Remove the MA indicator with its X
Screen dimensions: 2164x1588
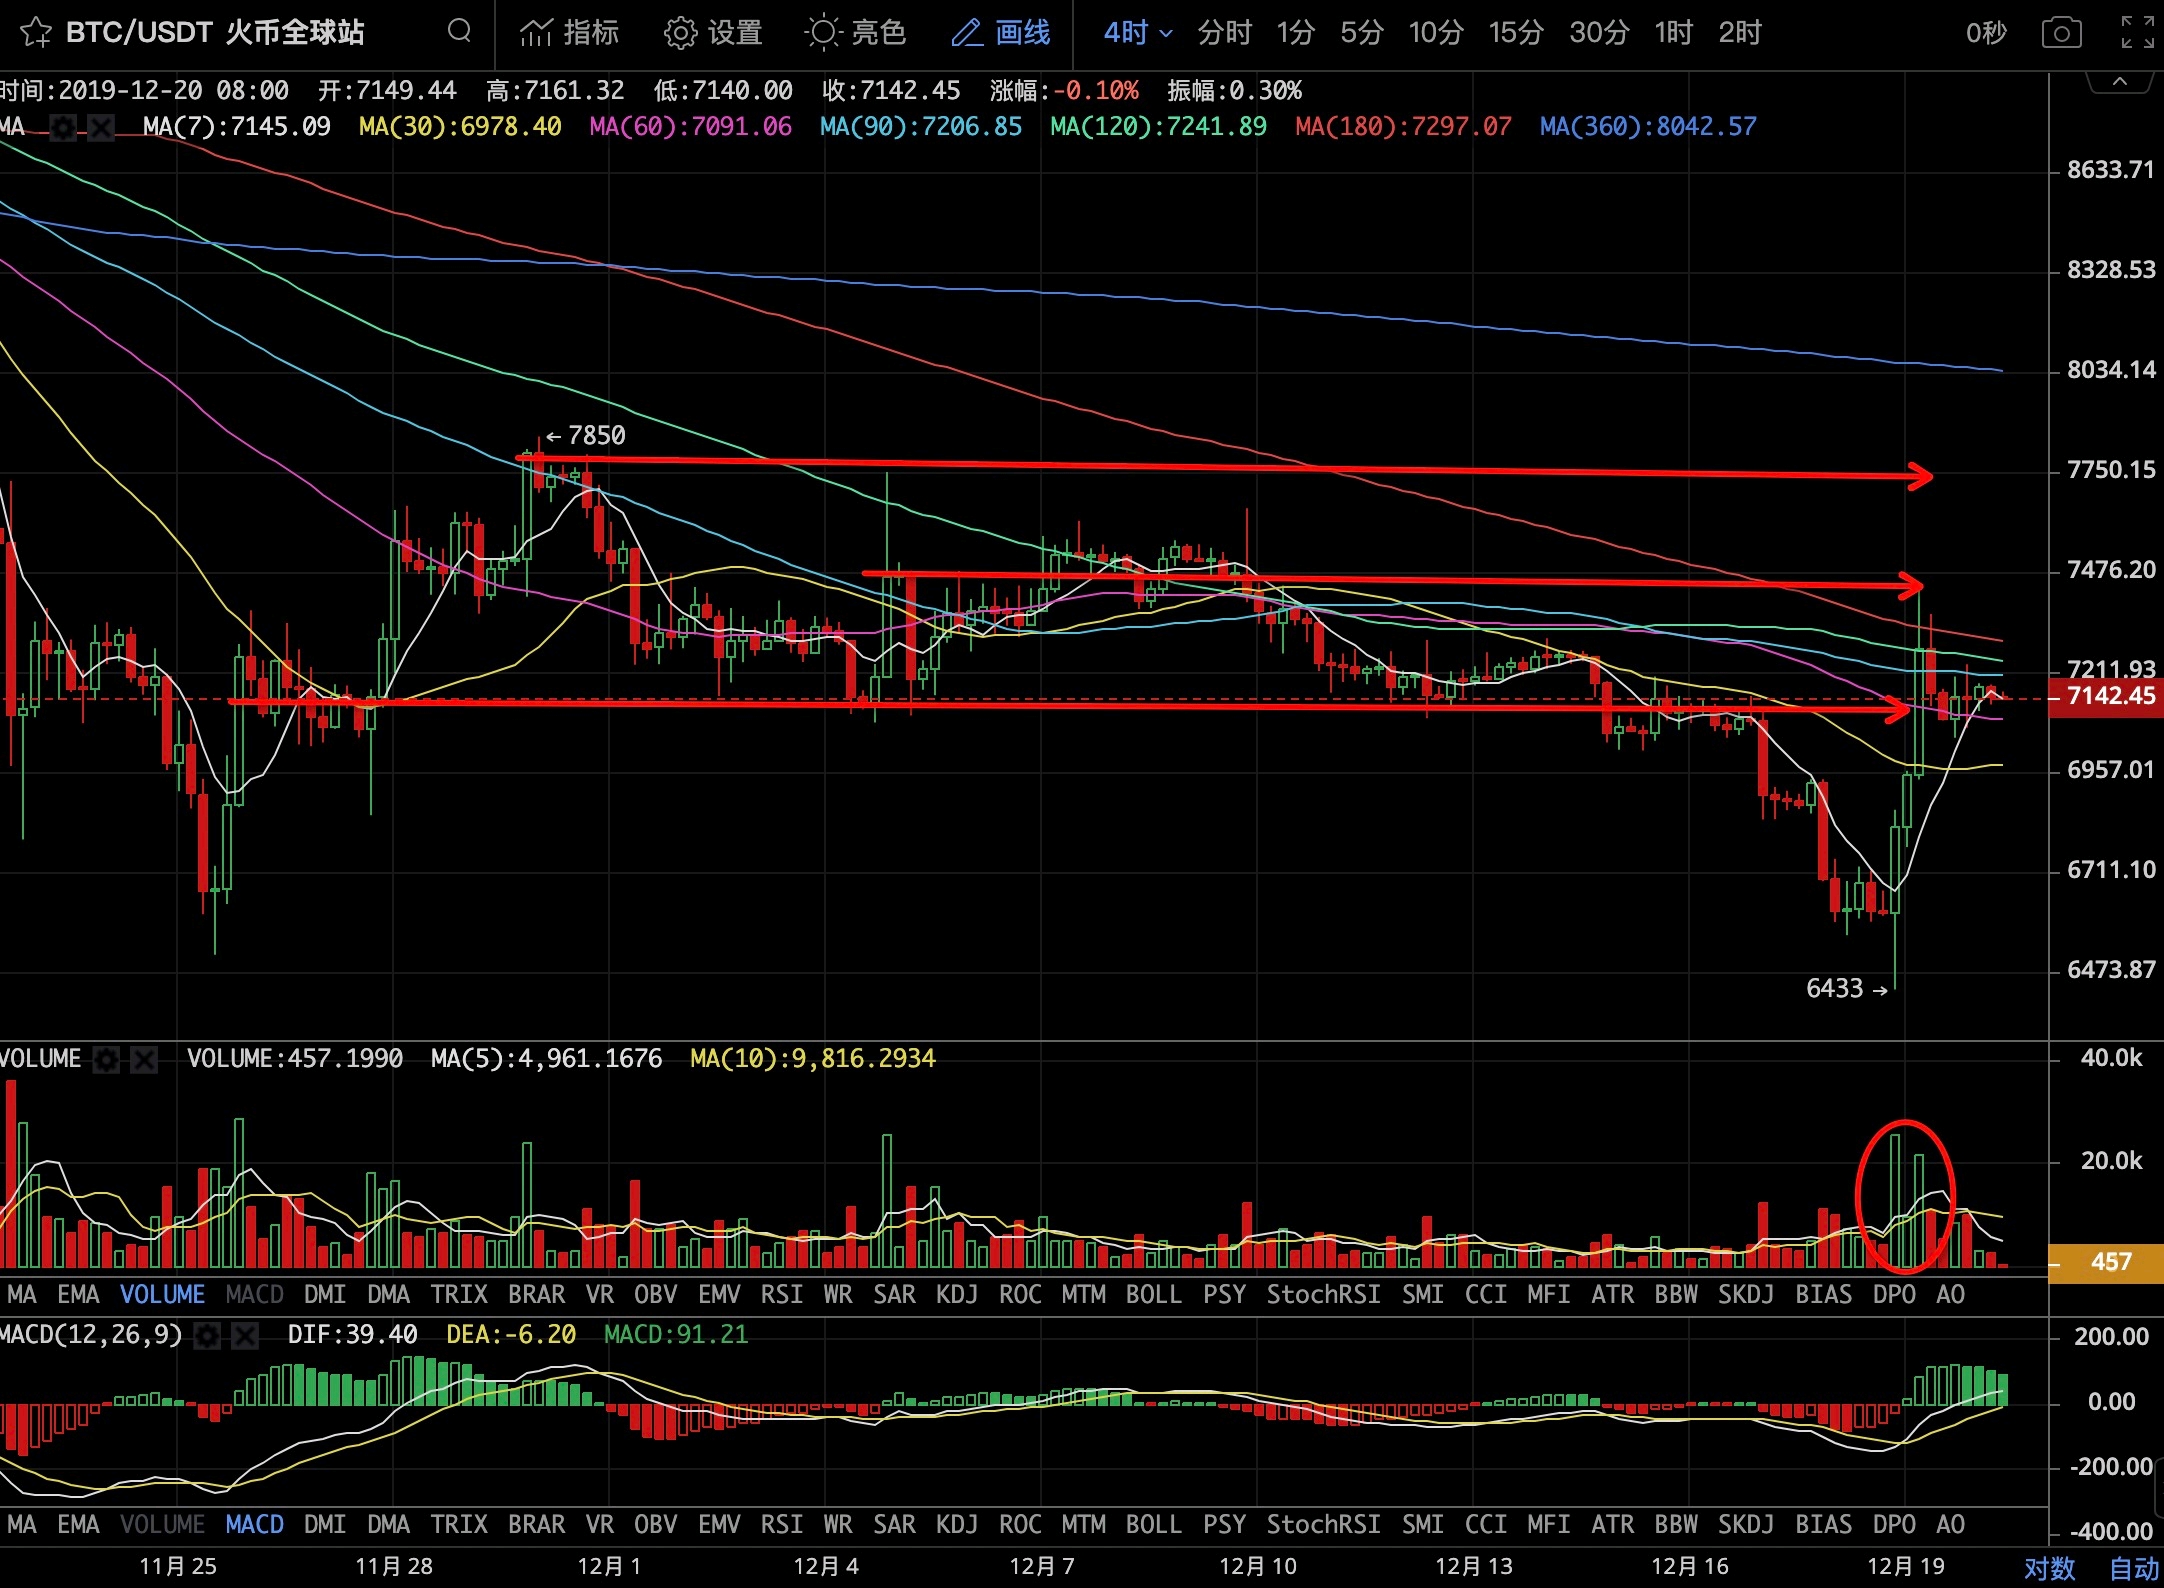click(x=101, y=127)
